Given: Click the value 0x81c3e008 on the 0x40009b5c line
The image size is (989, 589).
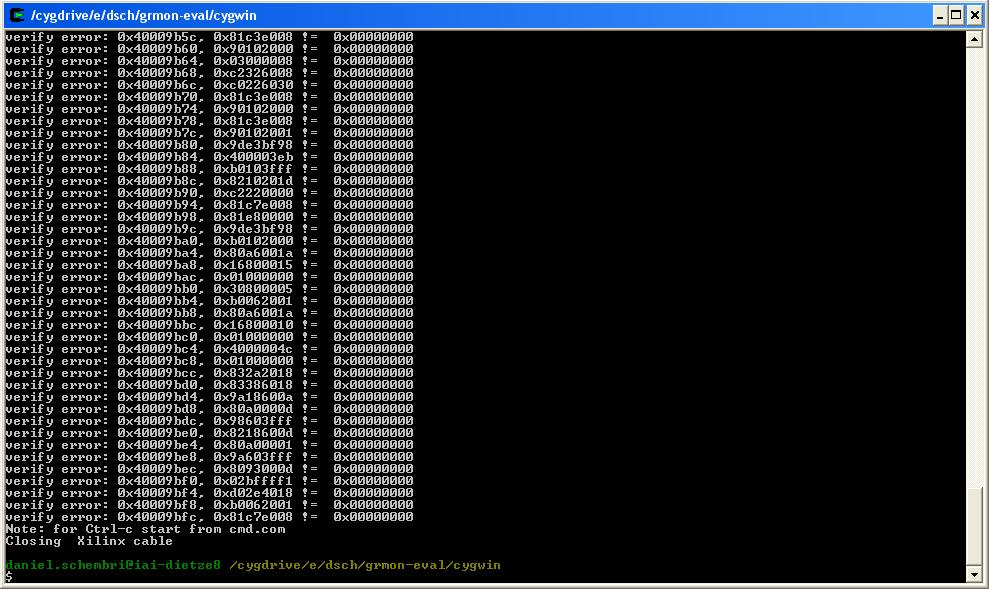Looking at the screenshot, I should point(254,37).
